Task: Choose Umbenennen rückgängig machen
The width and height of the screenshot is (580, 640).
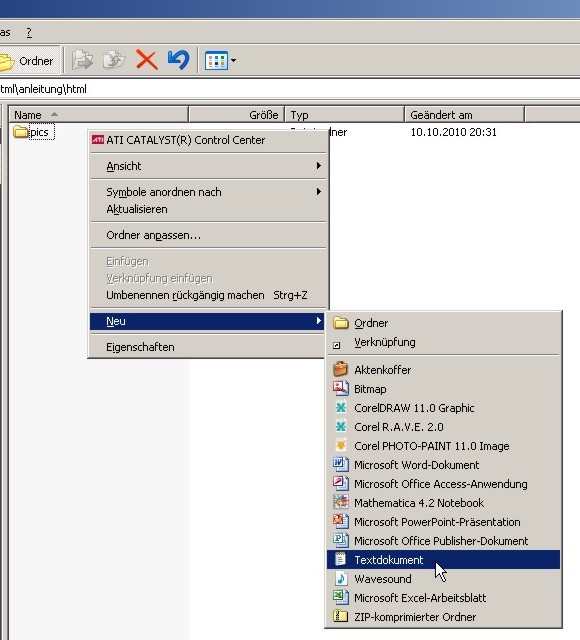Action: coord(209,295)
